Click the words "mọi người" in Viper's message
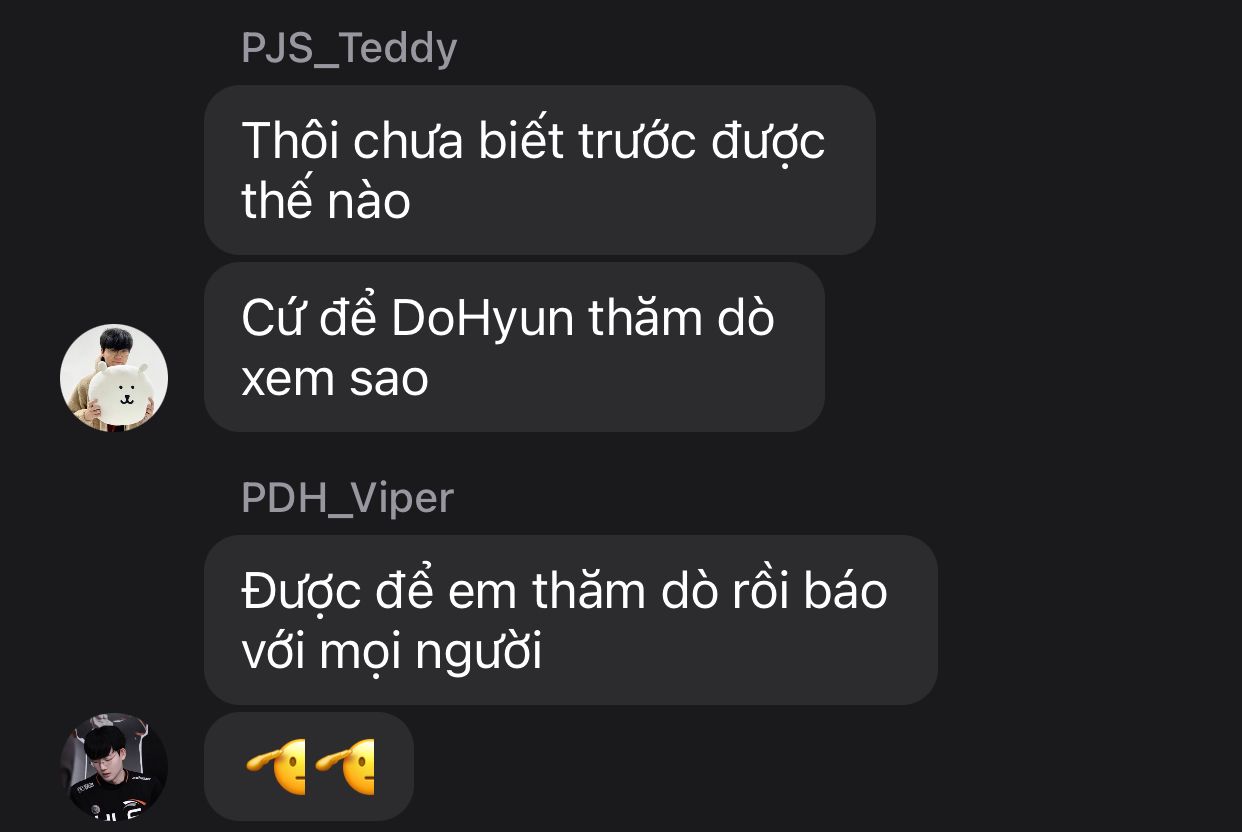 [430, 653]
